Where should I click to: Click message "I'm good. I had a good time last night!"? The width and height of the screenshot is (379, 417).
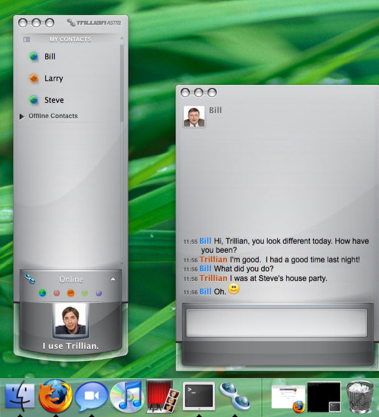click(295, 259)
